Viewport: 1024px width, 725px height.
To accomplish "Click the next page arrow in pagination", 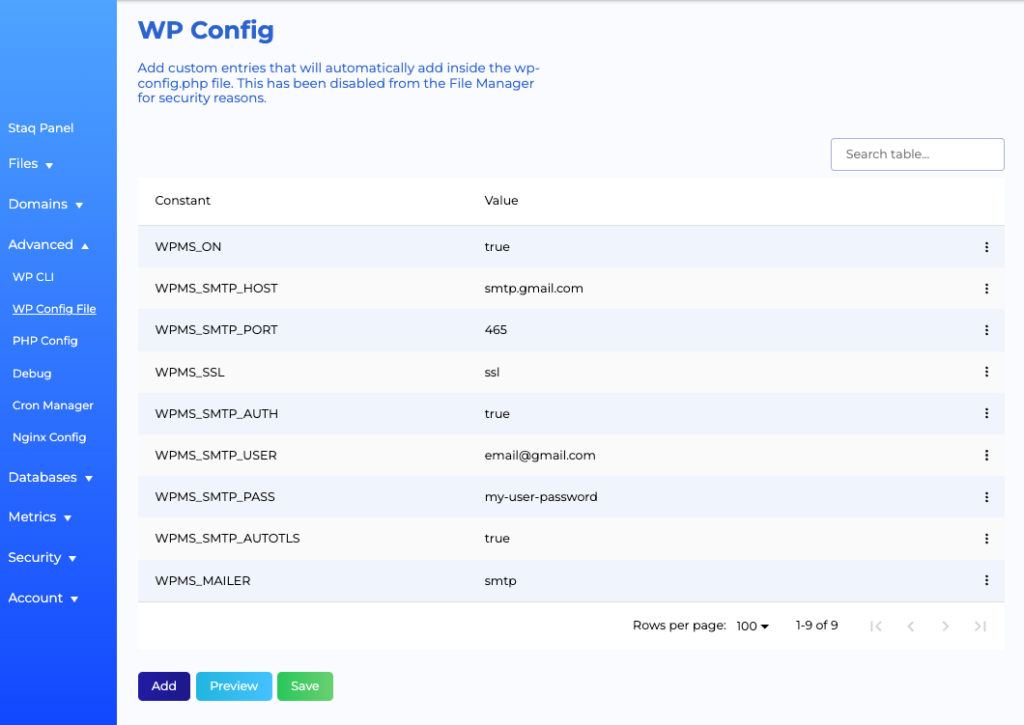I will click(x=945, y=625).
